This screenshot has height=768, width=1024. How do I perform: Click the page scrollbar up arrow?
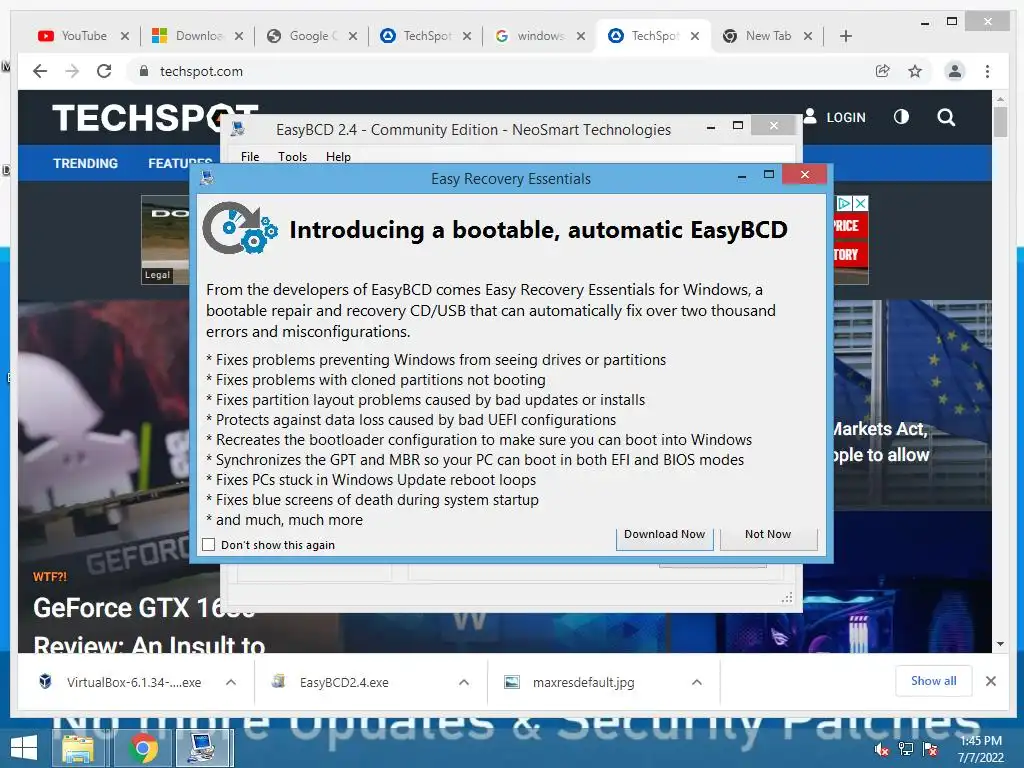tap(1000, 99)
